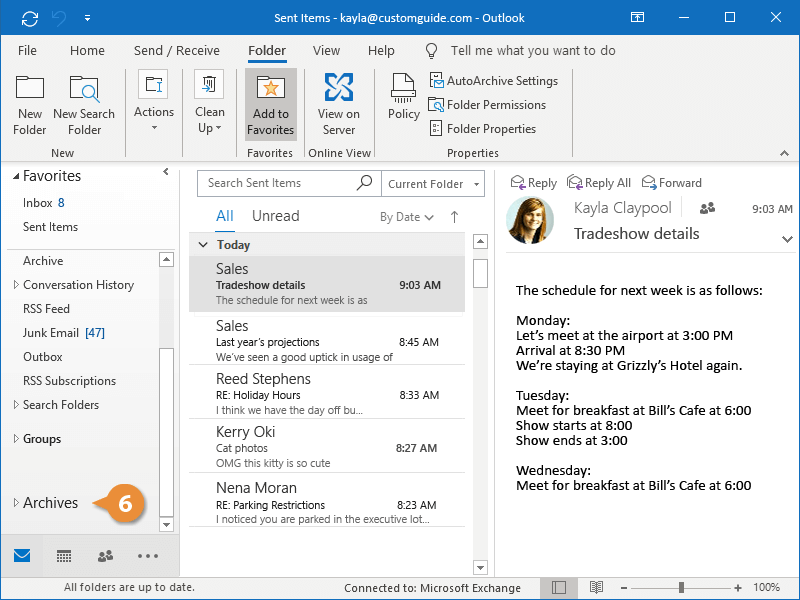Open the Last year's projections message
The image size is (800, 600).
(x=327, y=340)
